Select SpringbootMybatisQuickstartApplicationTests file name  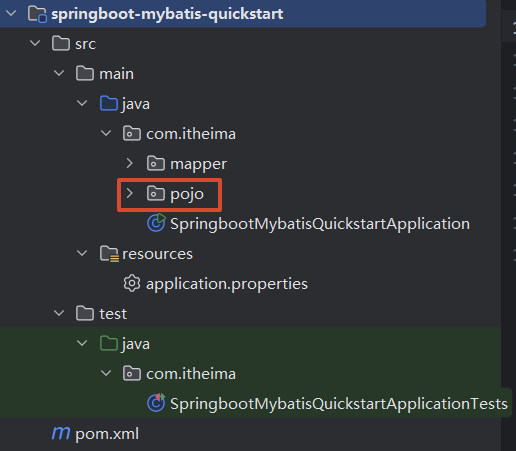[339, 403]
